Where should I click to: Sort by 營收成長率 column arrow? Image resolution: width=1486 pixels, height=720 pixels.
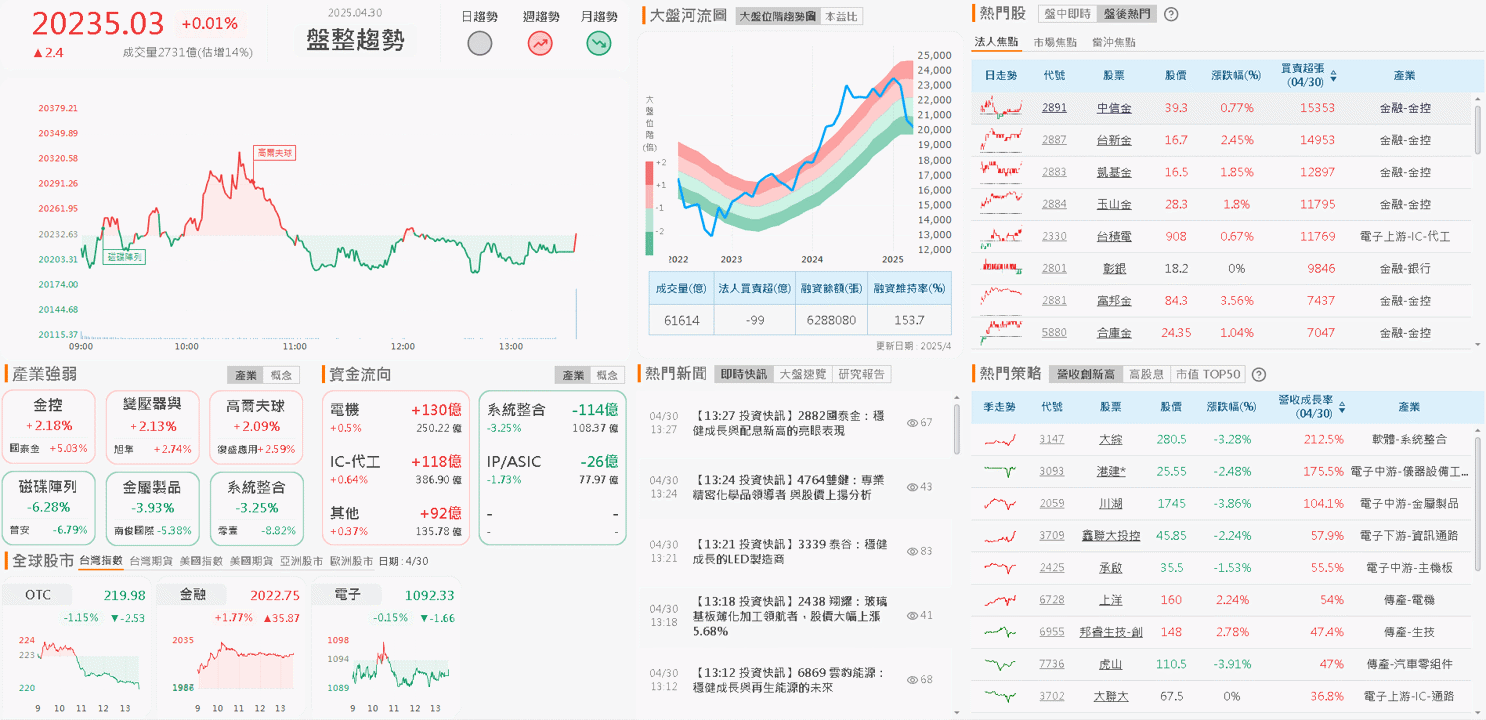coord(1341,407)
